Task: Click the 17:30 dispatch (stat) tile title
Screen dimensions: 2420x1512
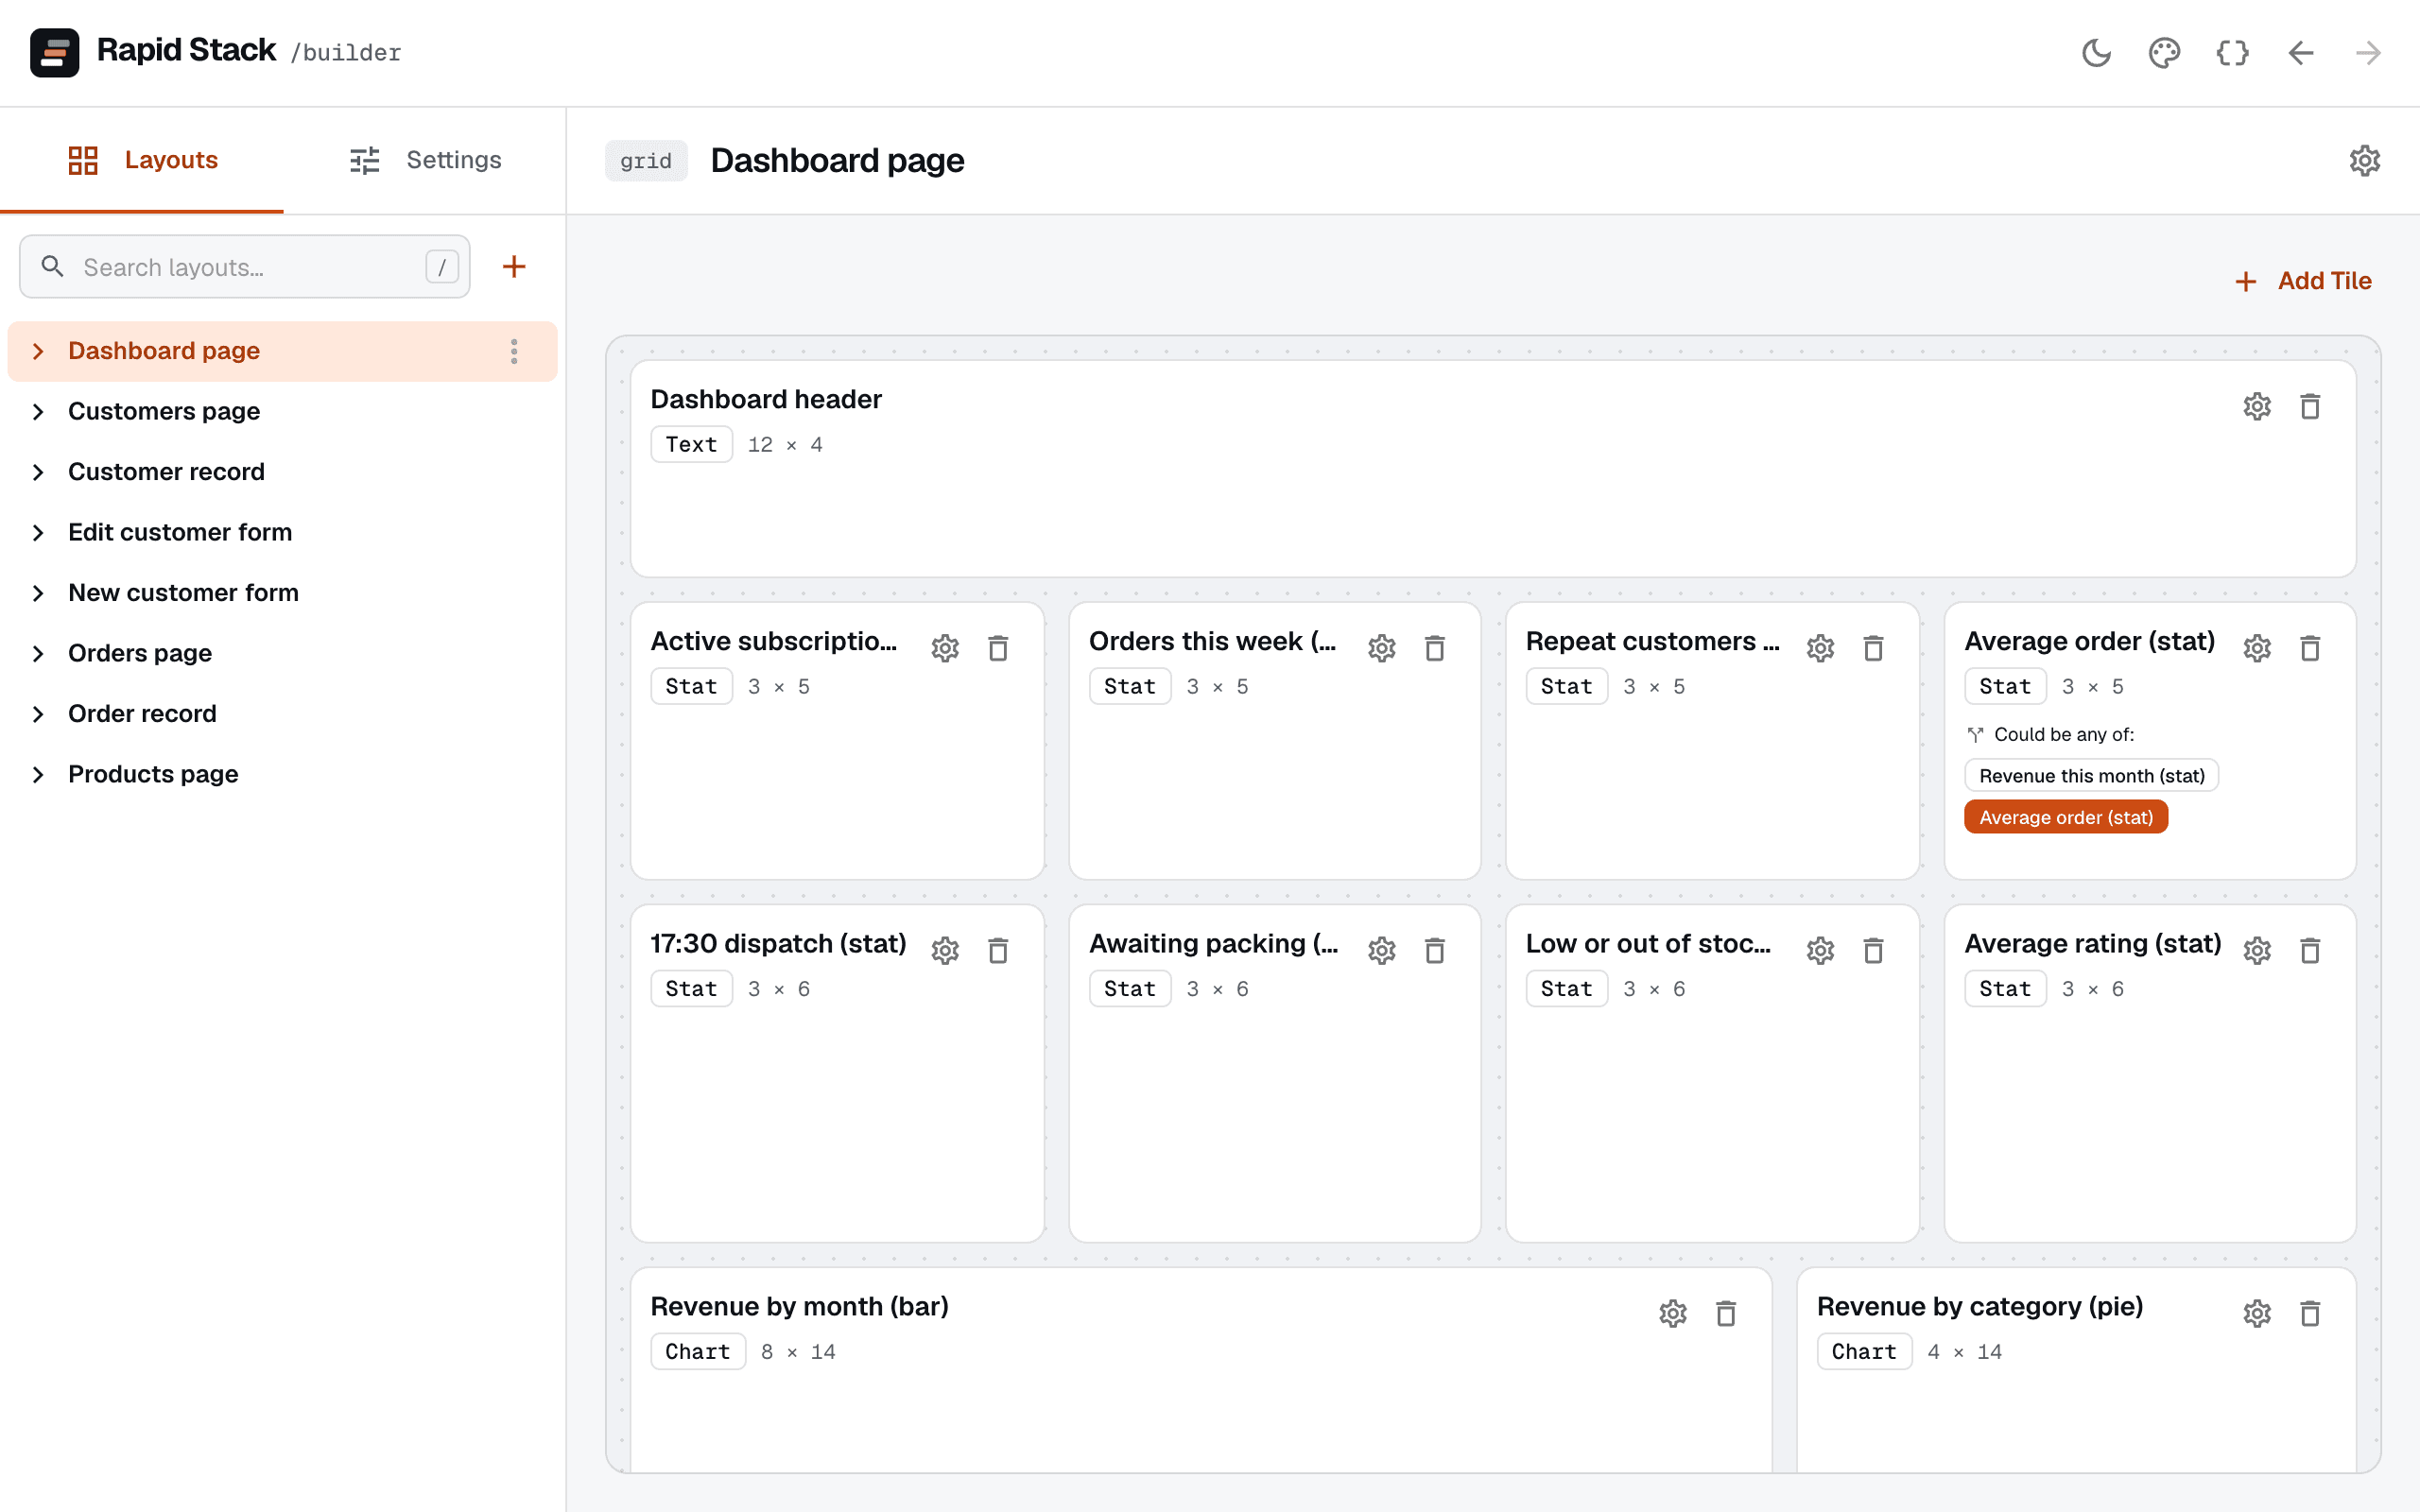Action: coord(778,944)
